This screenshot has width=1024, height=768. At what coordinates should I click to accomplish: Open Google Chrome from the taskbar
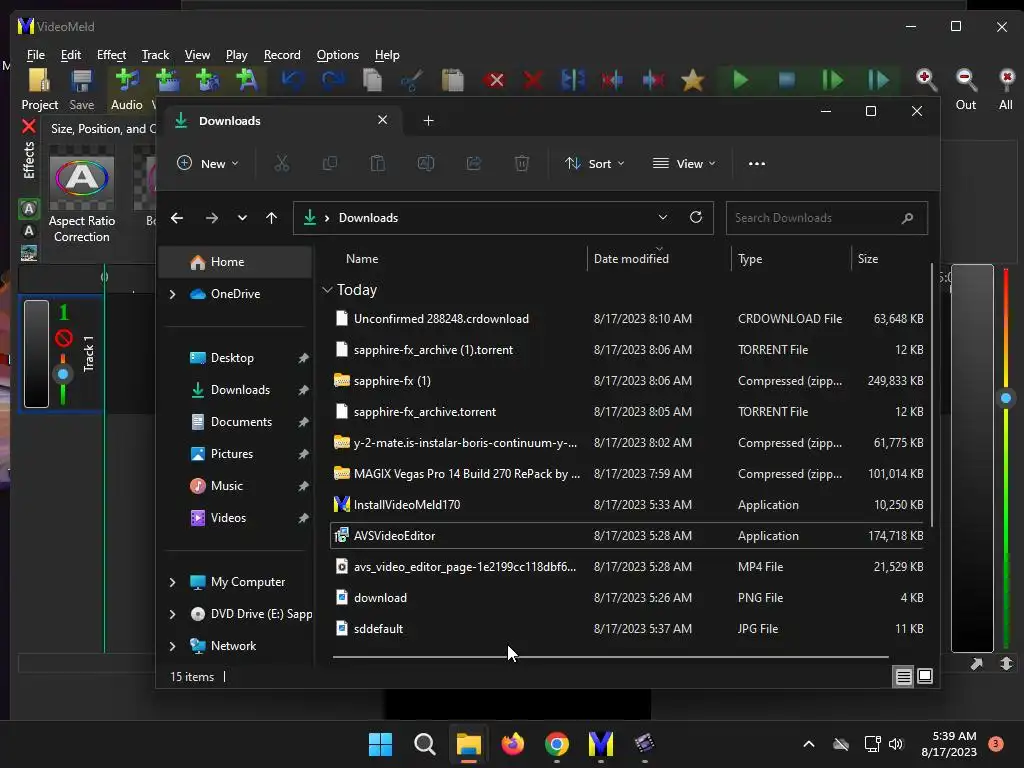tap(556, 744)
